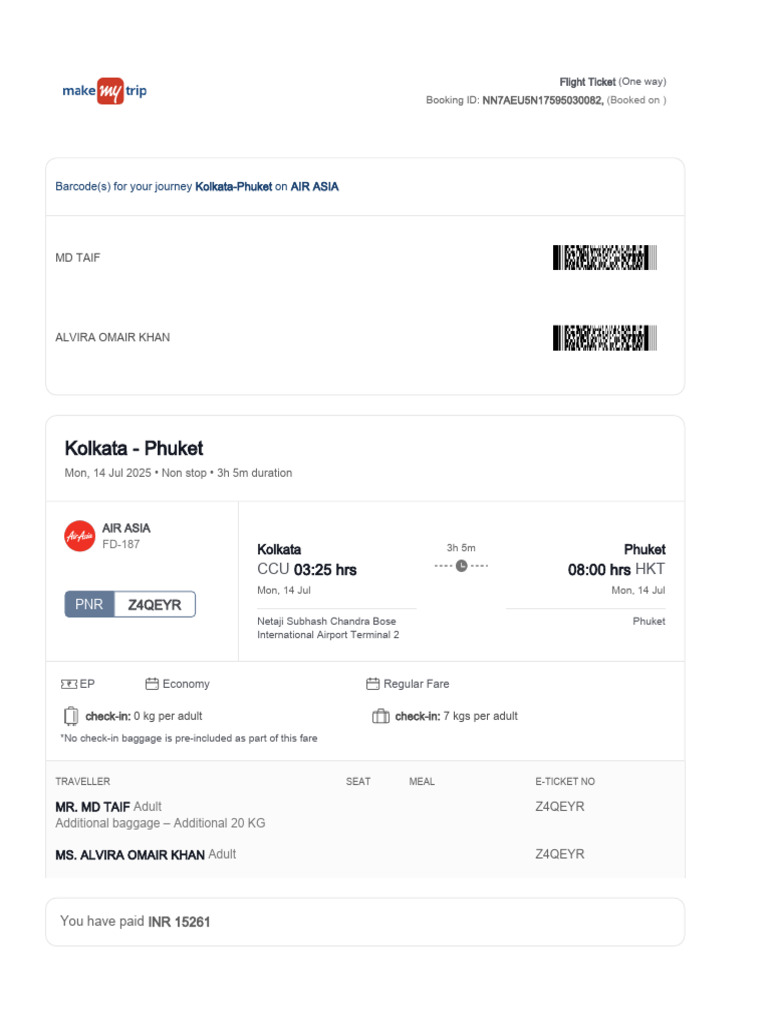Click ALVIRA OMAIR KHAN's boarding barcode
This screenshot has width=768, height=1024.
604,338
